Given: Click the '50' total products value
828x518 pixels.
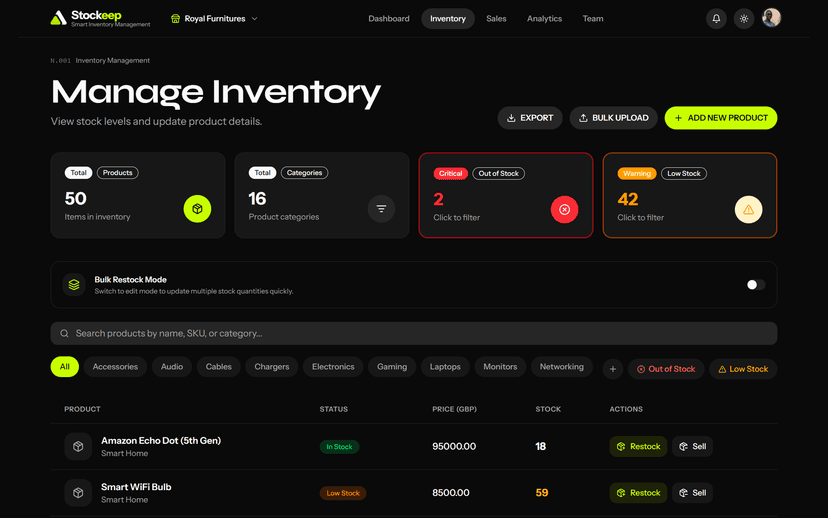Looking at the screenshot, I should click(x=76, y=199).
